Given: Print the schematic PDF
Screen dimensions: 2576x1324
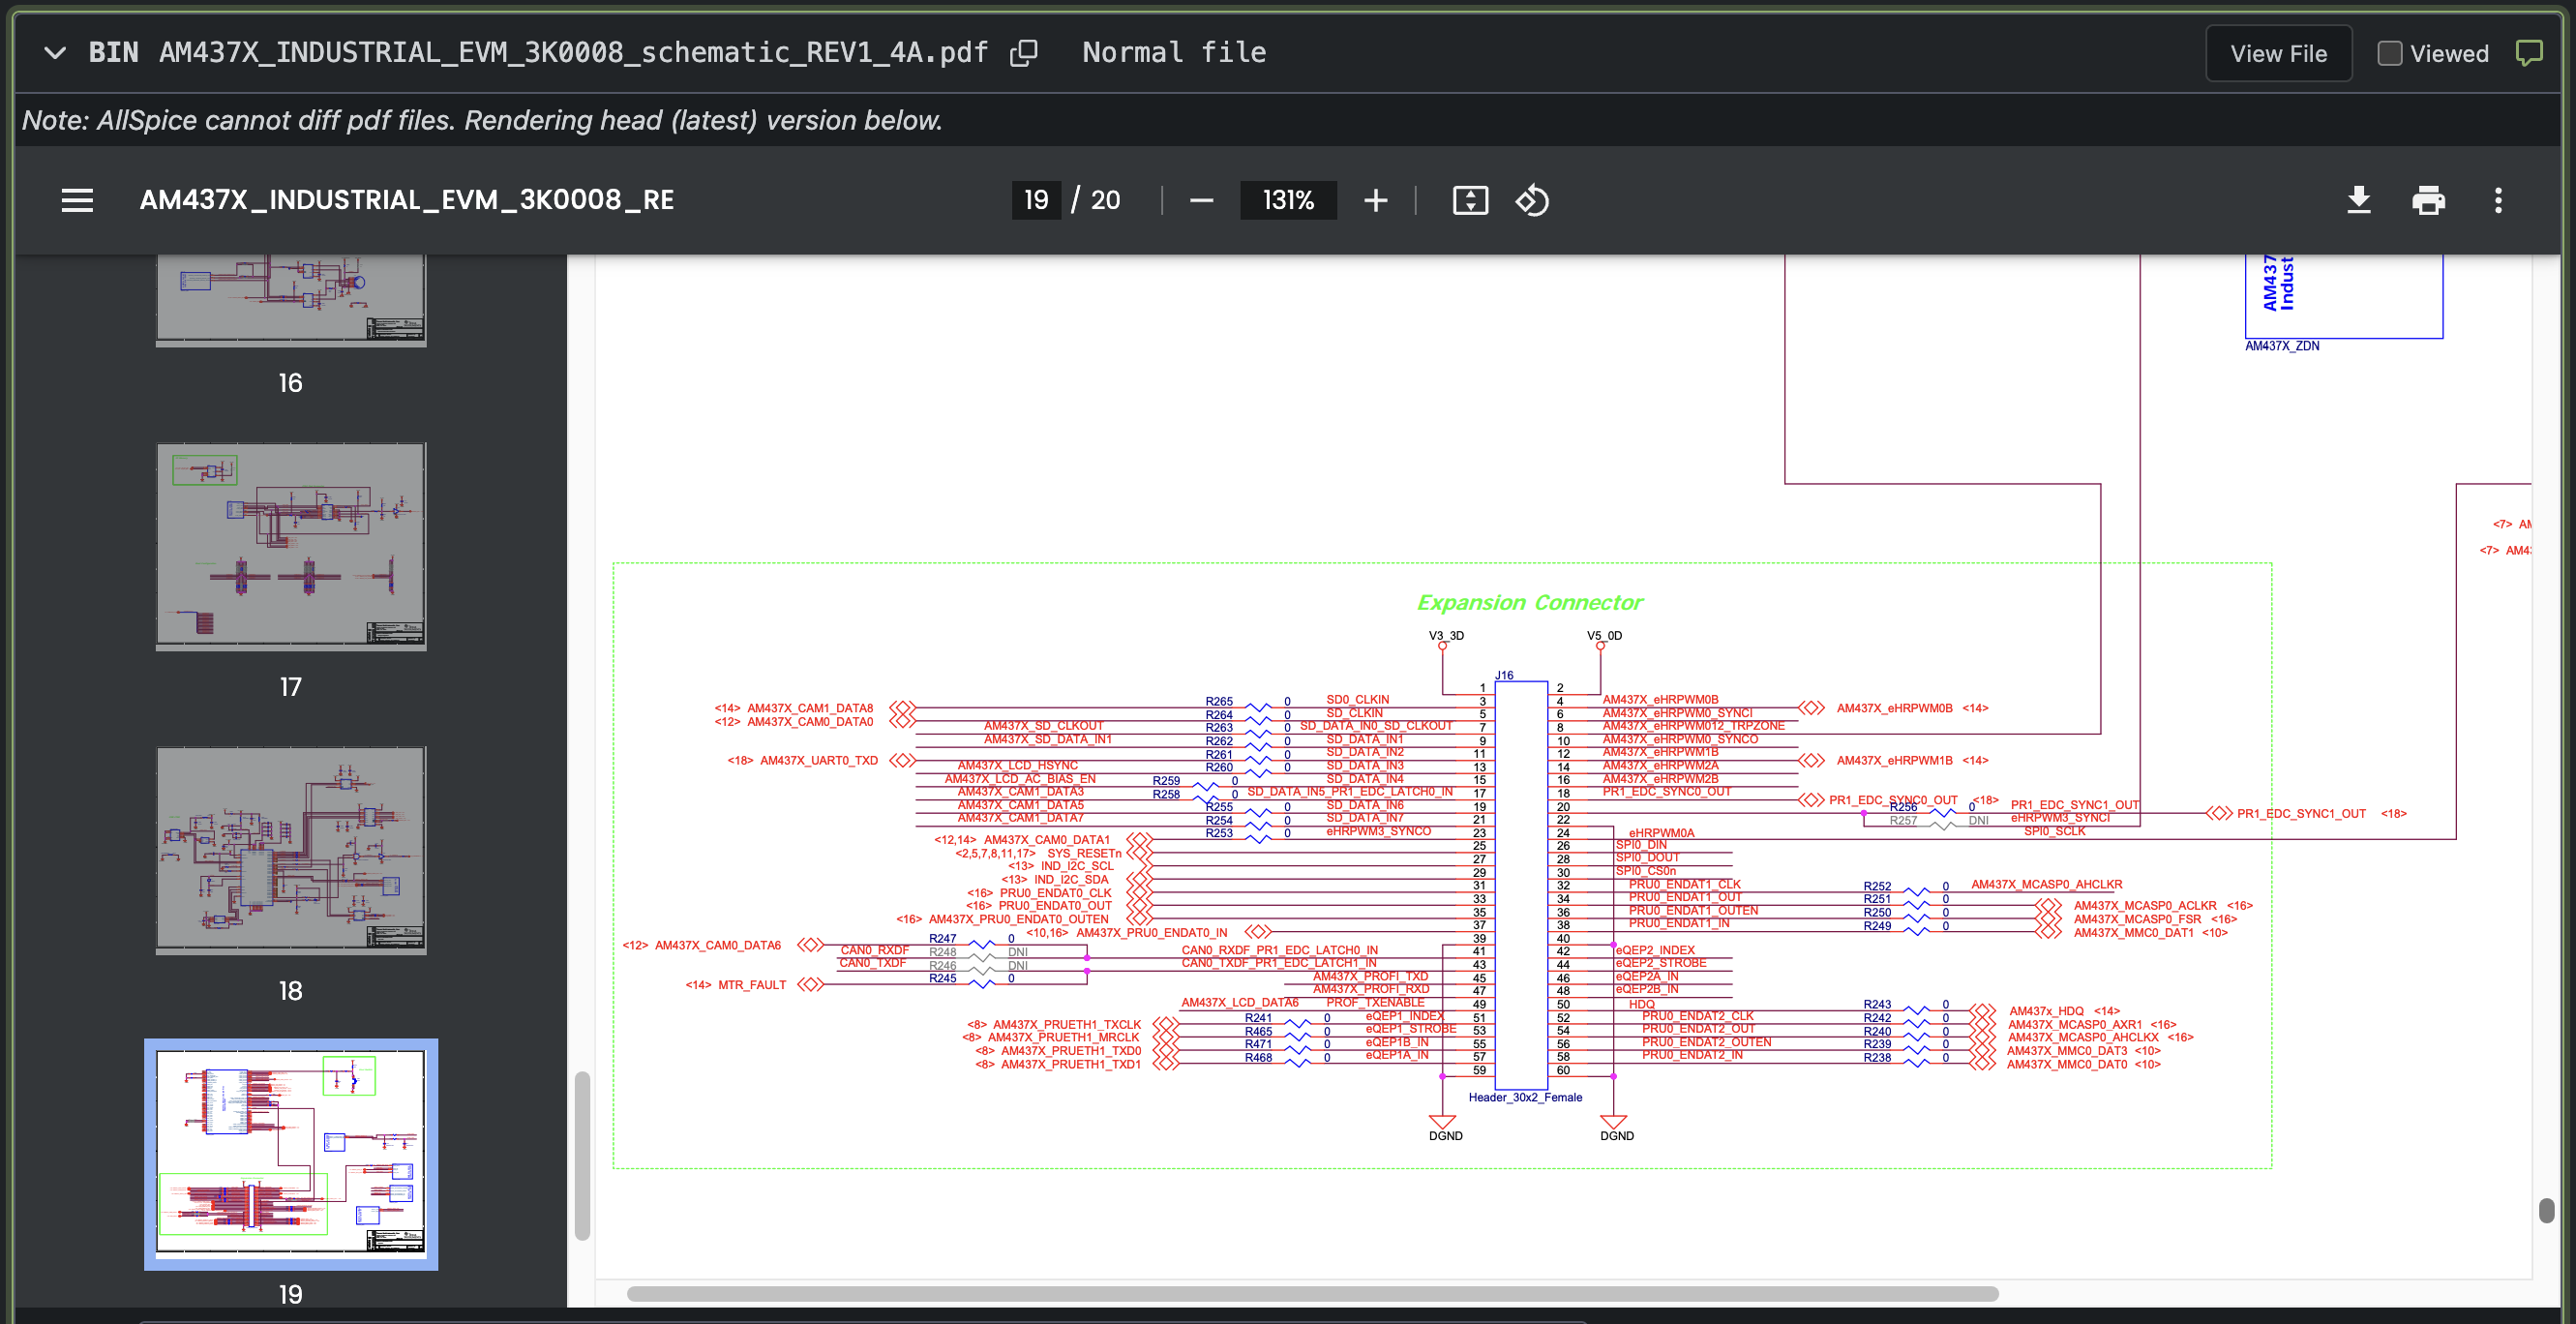Looking at the screenshot, I should (x=2428, y=200).
